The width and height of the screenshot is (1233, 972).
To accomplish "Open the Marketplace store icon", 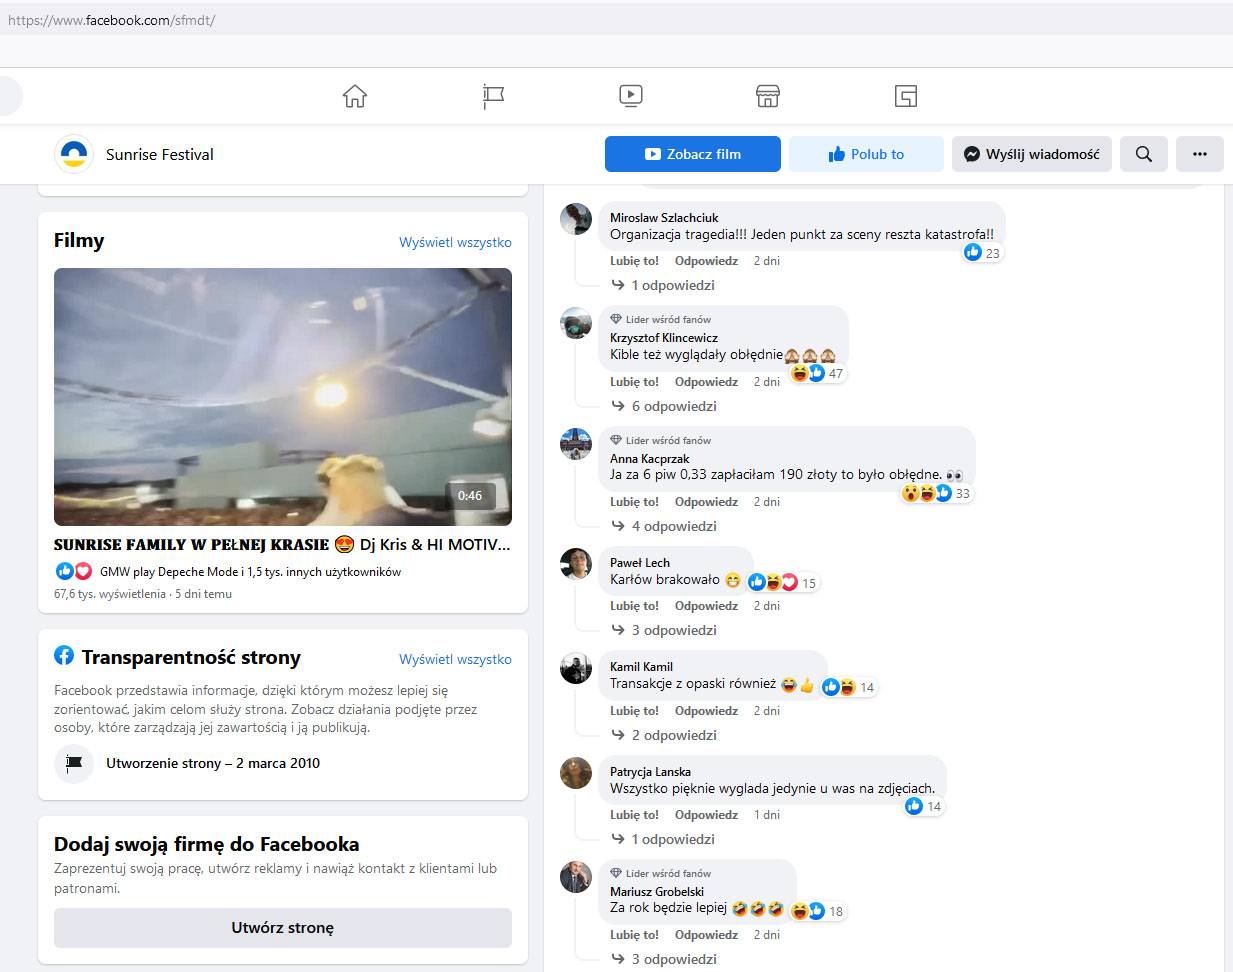I will (768, 96).
